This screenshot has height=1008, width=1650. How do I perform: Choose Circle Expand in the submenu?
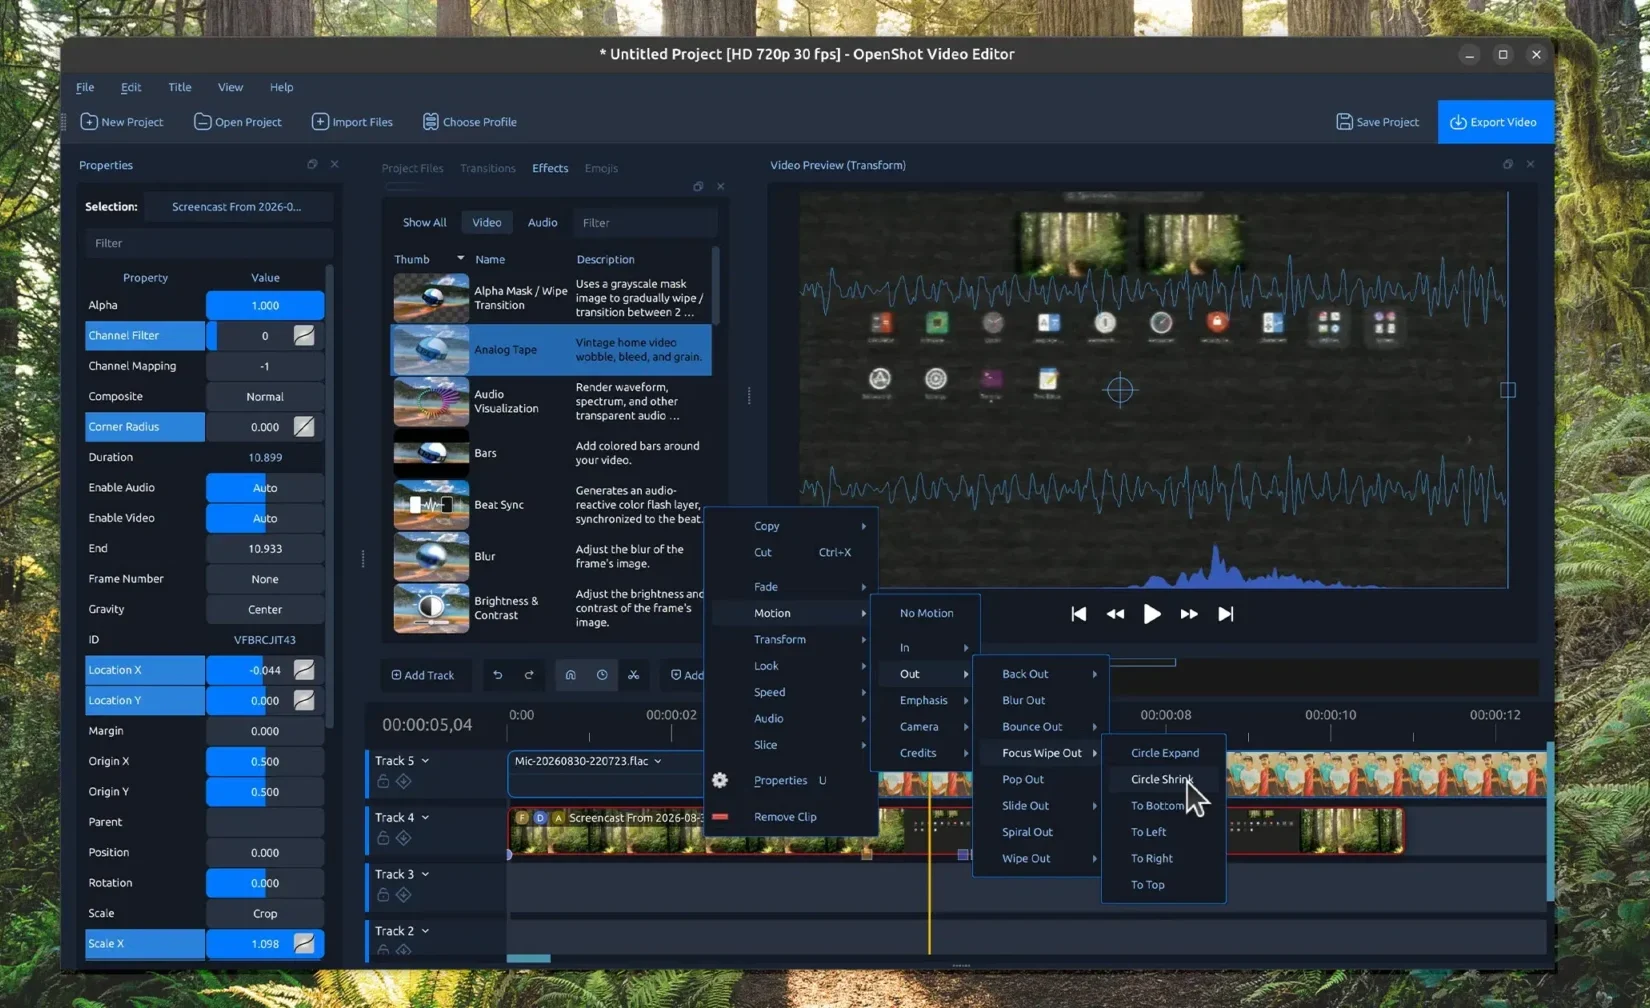pos(1164,753)
